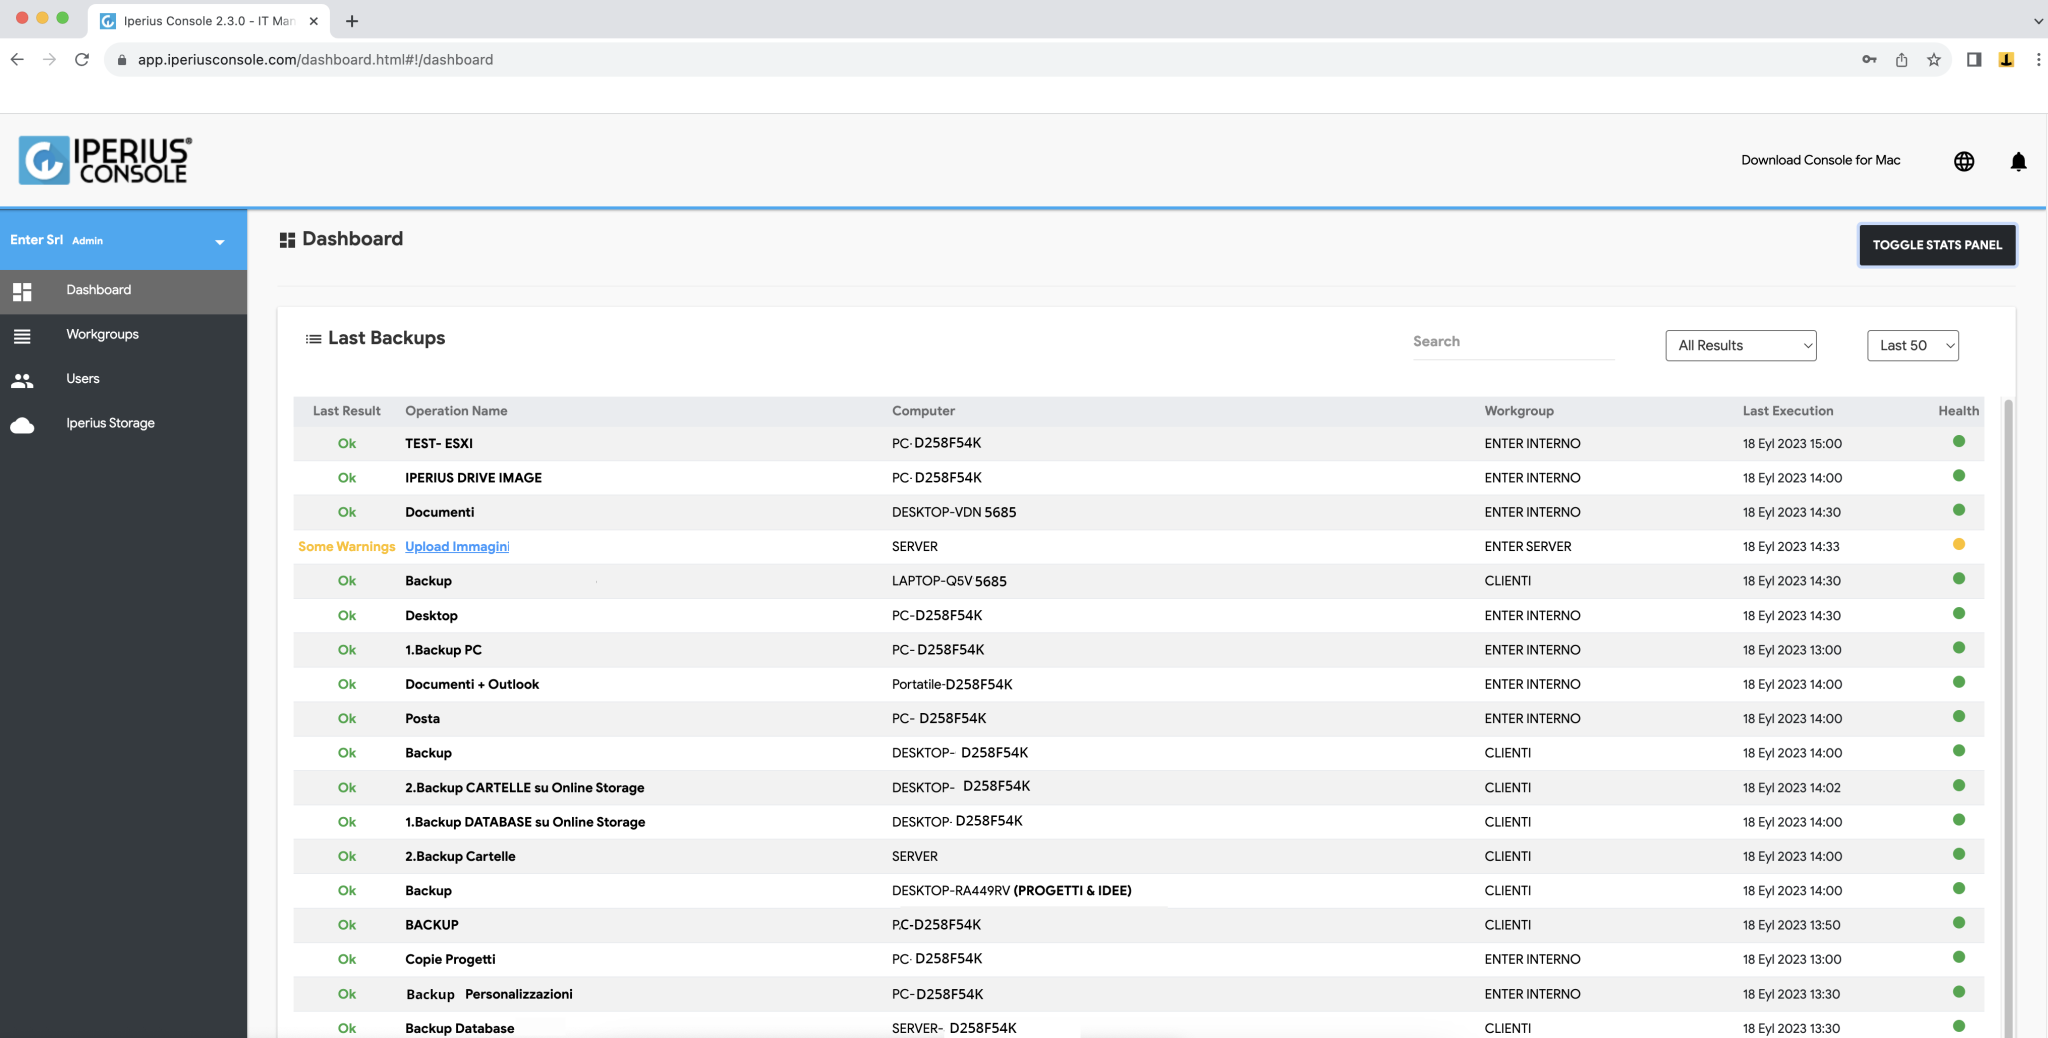Sort by the Last Execution column header
This screenshot has height=1038, width=2048.
[1787, 411]
